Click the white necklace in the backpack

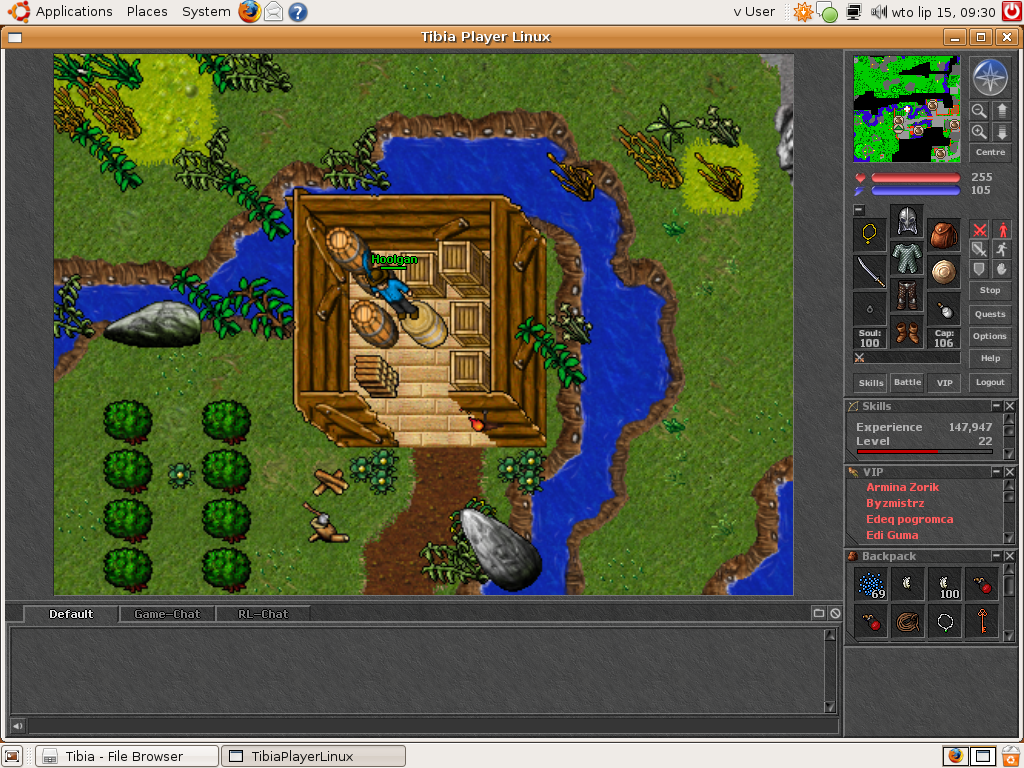tap(945, 621)
